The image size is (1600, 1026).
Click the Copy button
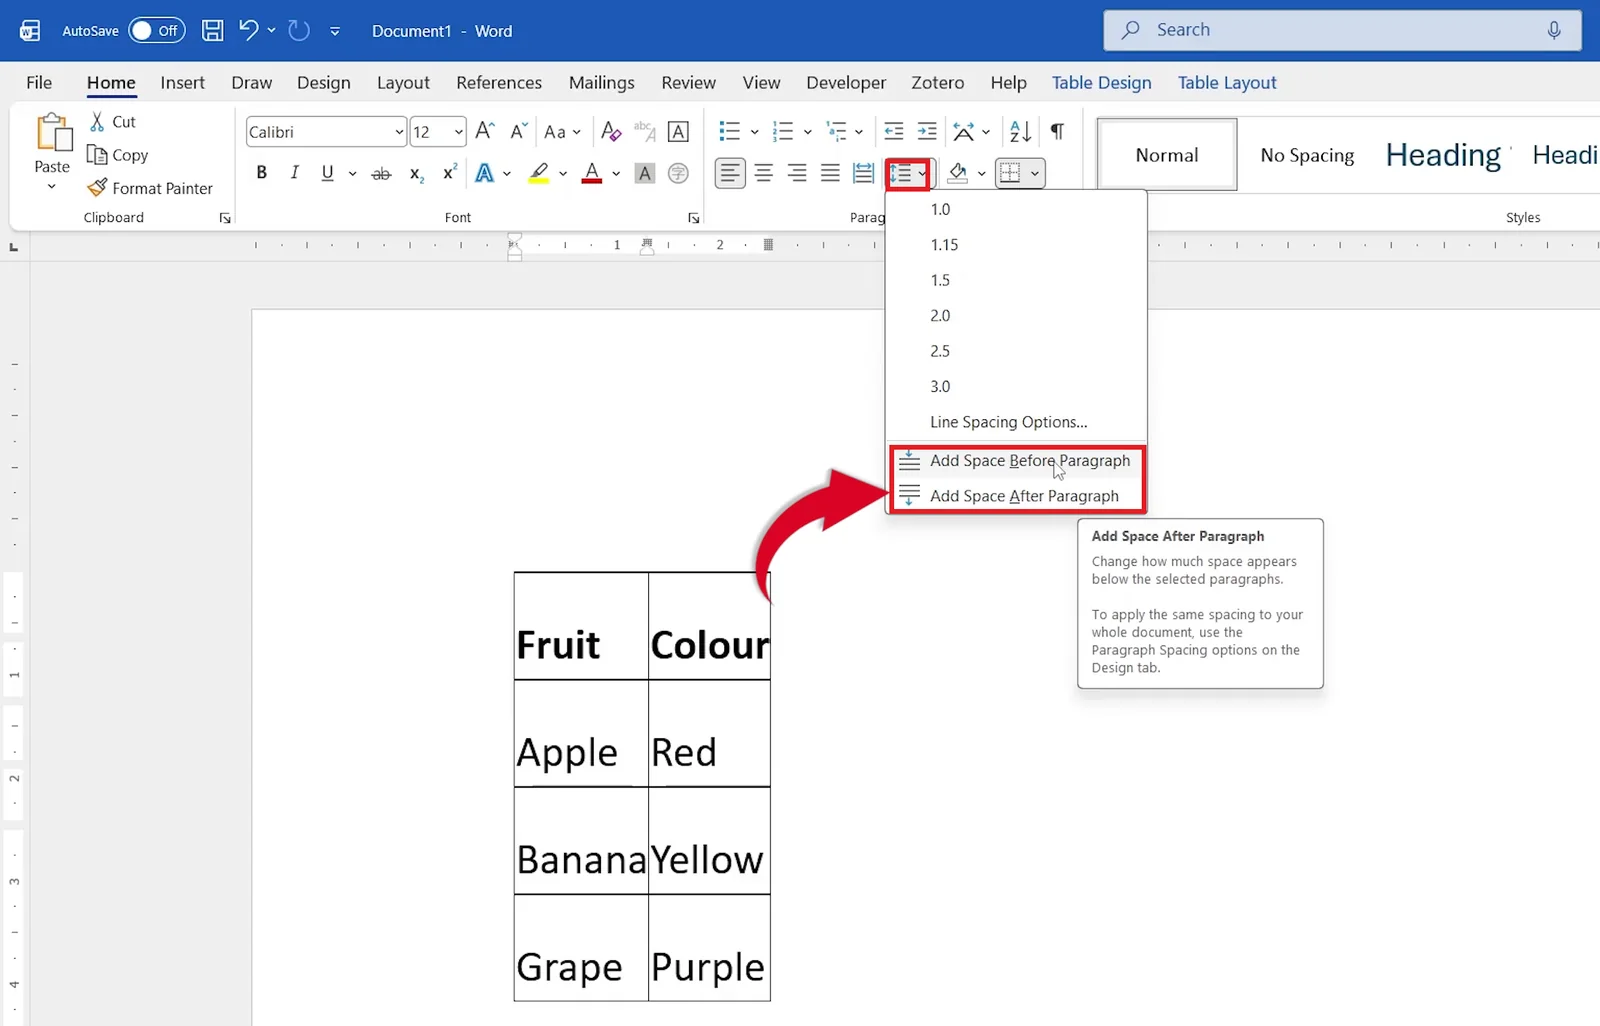117,155
